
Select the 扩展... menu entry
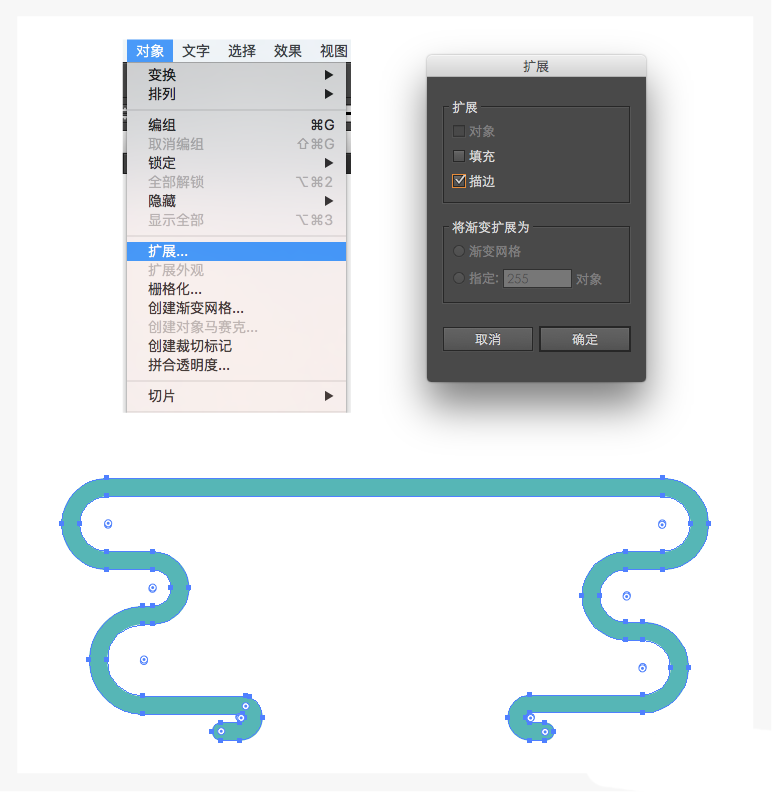237,251
